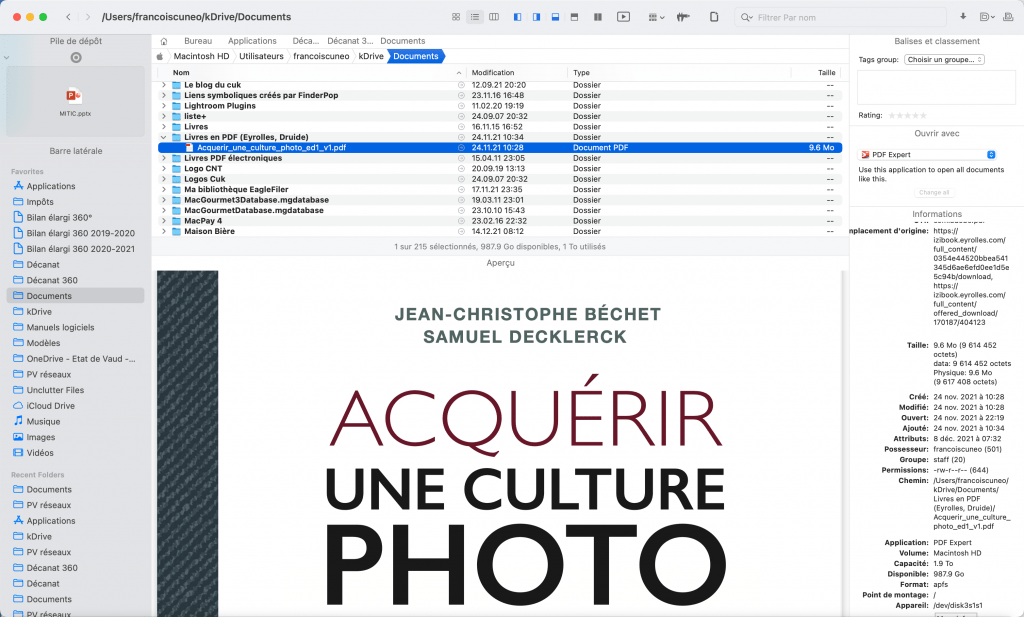The image size is (1024, 617).
Task: Click the MITIC.pptx file in drop stack
Action: pos(75,101)
